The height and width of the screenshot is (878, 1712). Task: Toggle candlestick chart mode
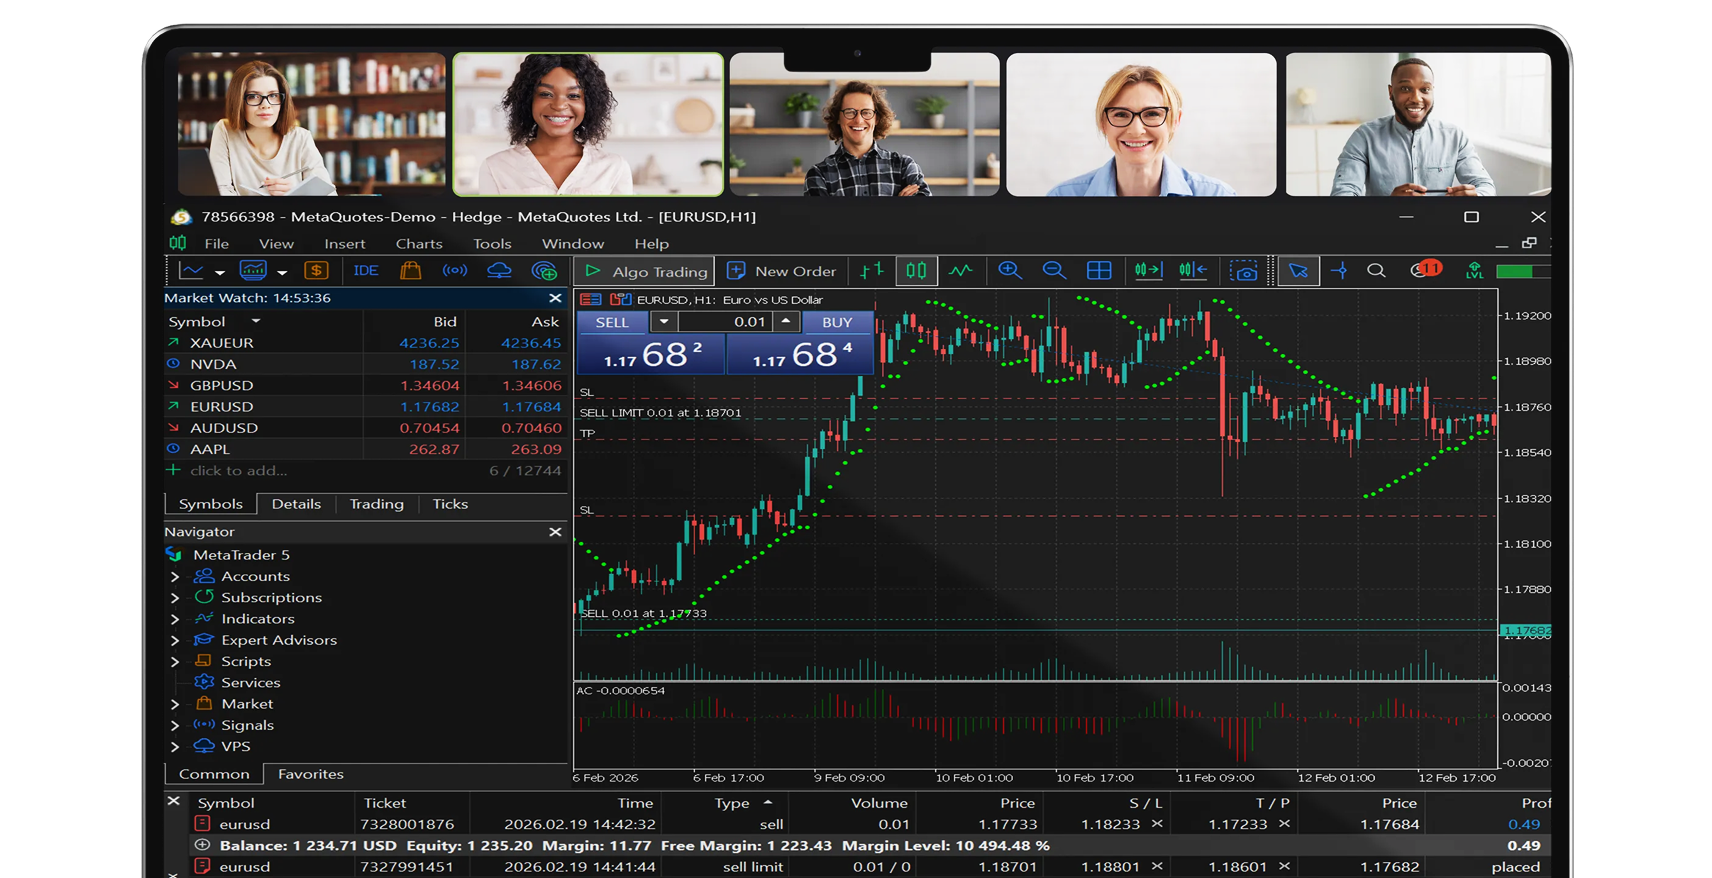point(916,271)
